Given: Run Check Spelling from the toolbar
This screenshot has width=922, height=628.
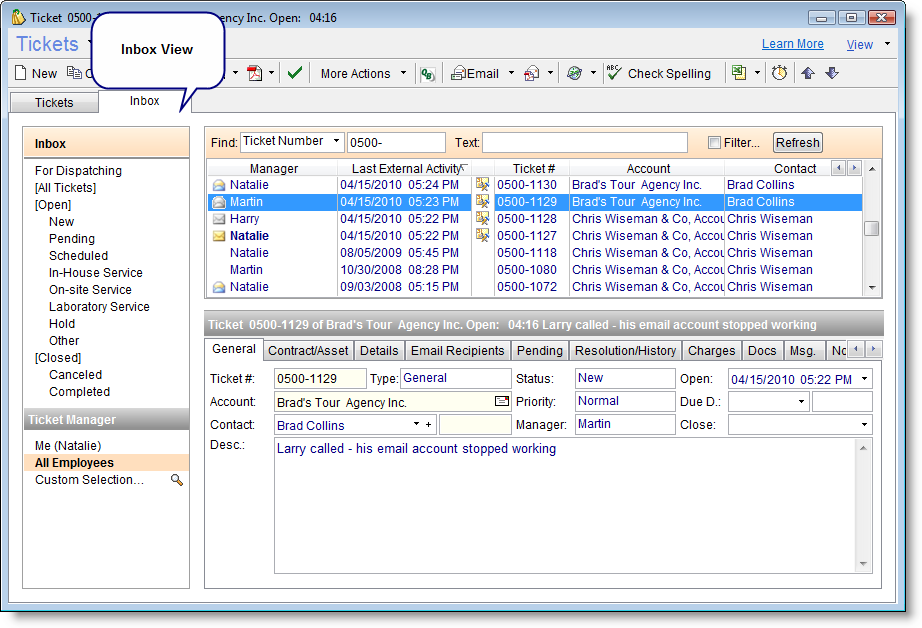Looking at the screenshot, I should [x=658, y=73].
